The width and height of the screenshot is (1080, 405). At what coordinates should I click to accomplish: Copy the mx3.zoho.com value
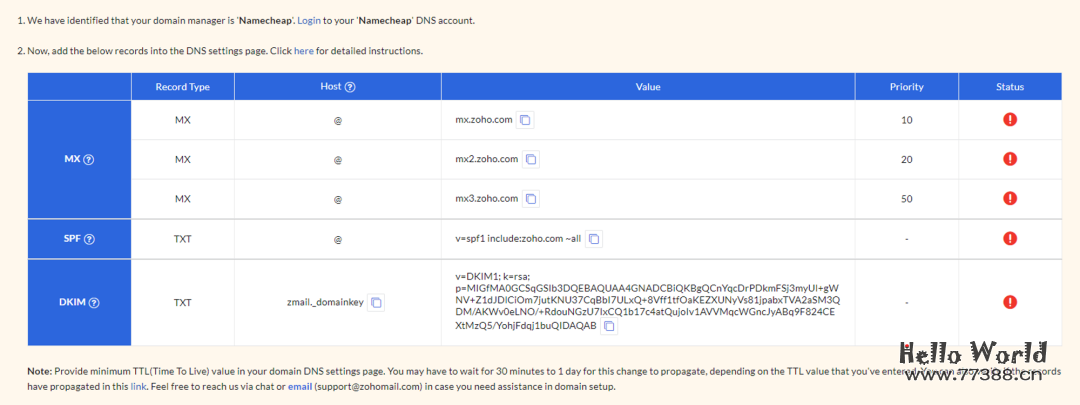pyautogui.click(x=532, y=199)
